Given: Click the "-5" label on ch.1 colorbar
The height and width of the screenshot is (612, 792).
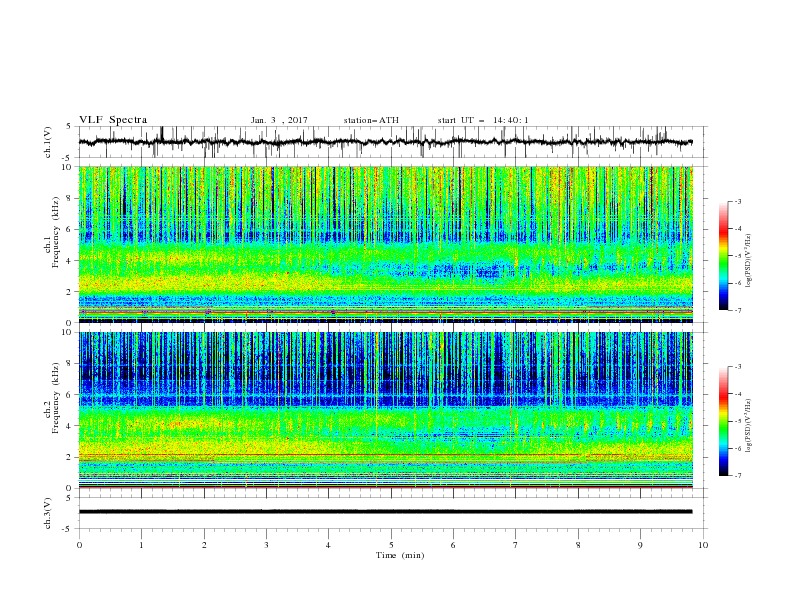Looking at the screenshot, I should click(737, 256).
